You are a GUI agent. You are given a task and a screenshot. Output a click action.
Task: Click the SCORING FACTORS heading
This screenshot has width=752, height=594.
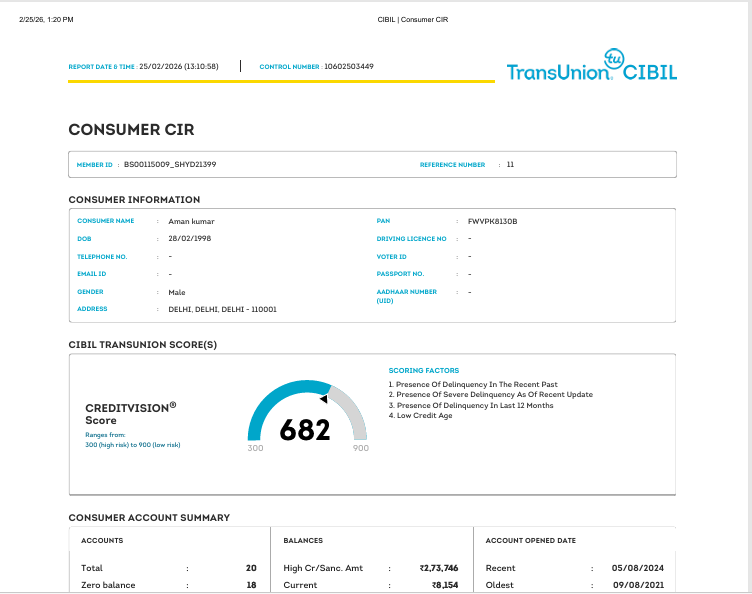point(423,370)
